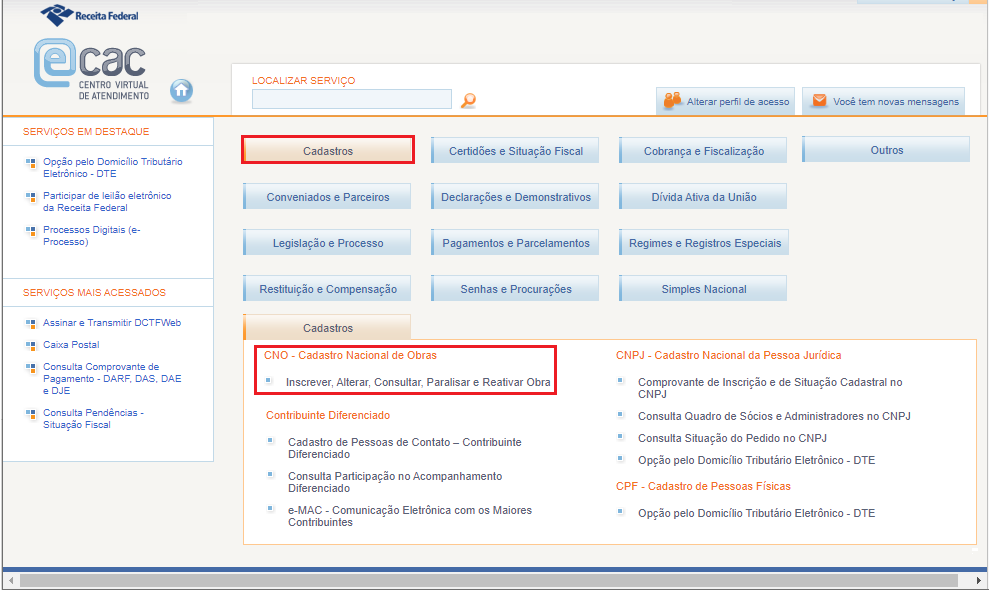Open Consulta Quadro de Sócios e Administradores
Image resolution: width=993 pixels, height=594 pixels.
click(x=774, y=416)
